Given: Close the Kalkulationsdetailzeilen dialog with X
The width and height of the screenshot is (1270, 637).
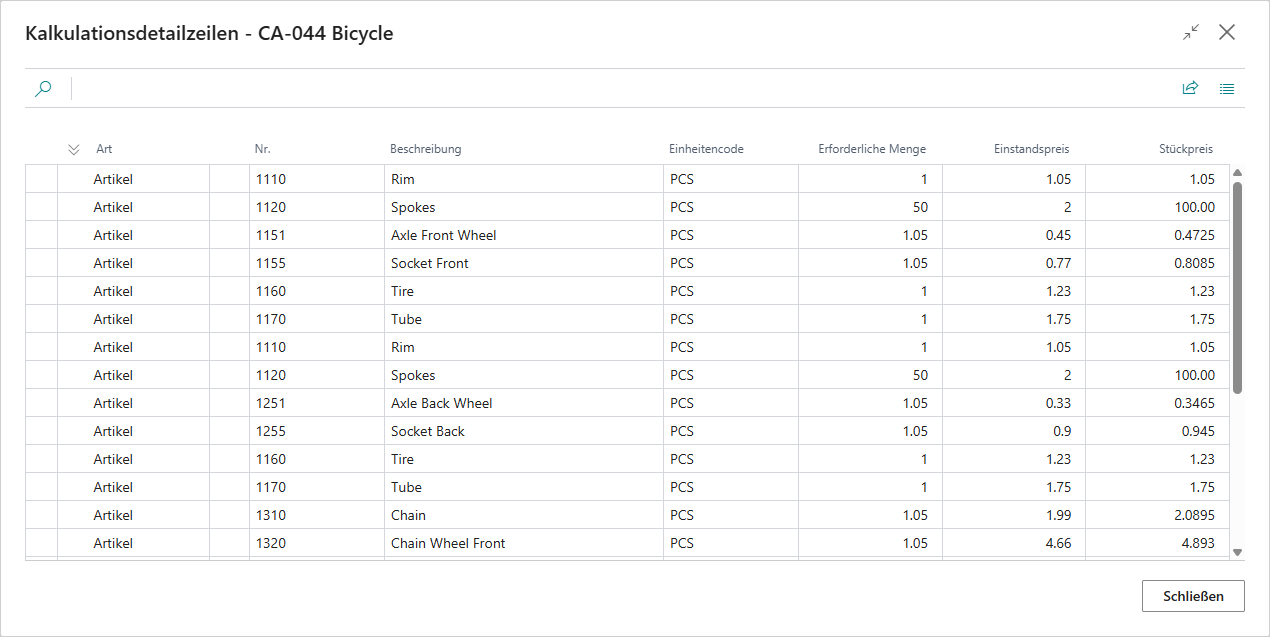Looking at the screenshot, I should coord(1227,33).
